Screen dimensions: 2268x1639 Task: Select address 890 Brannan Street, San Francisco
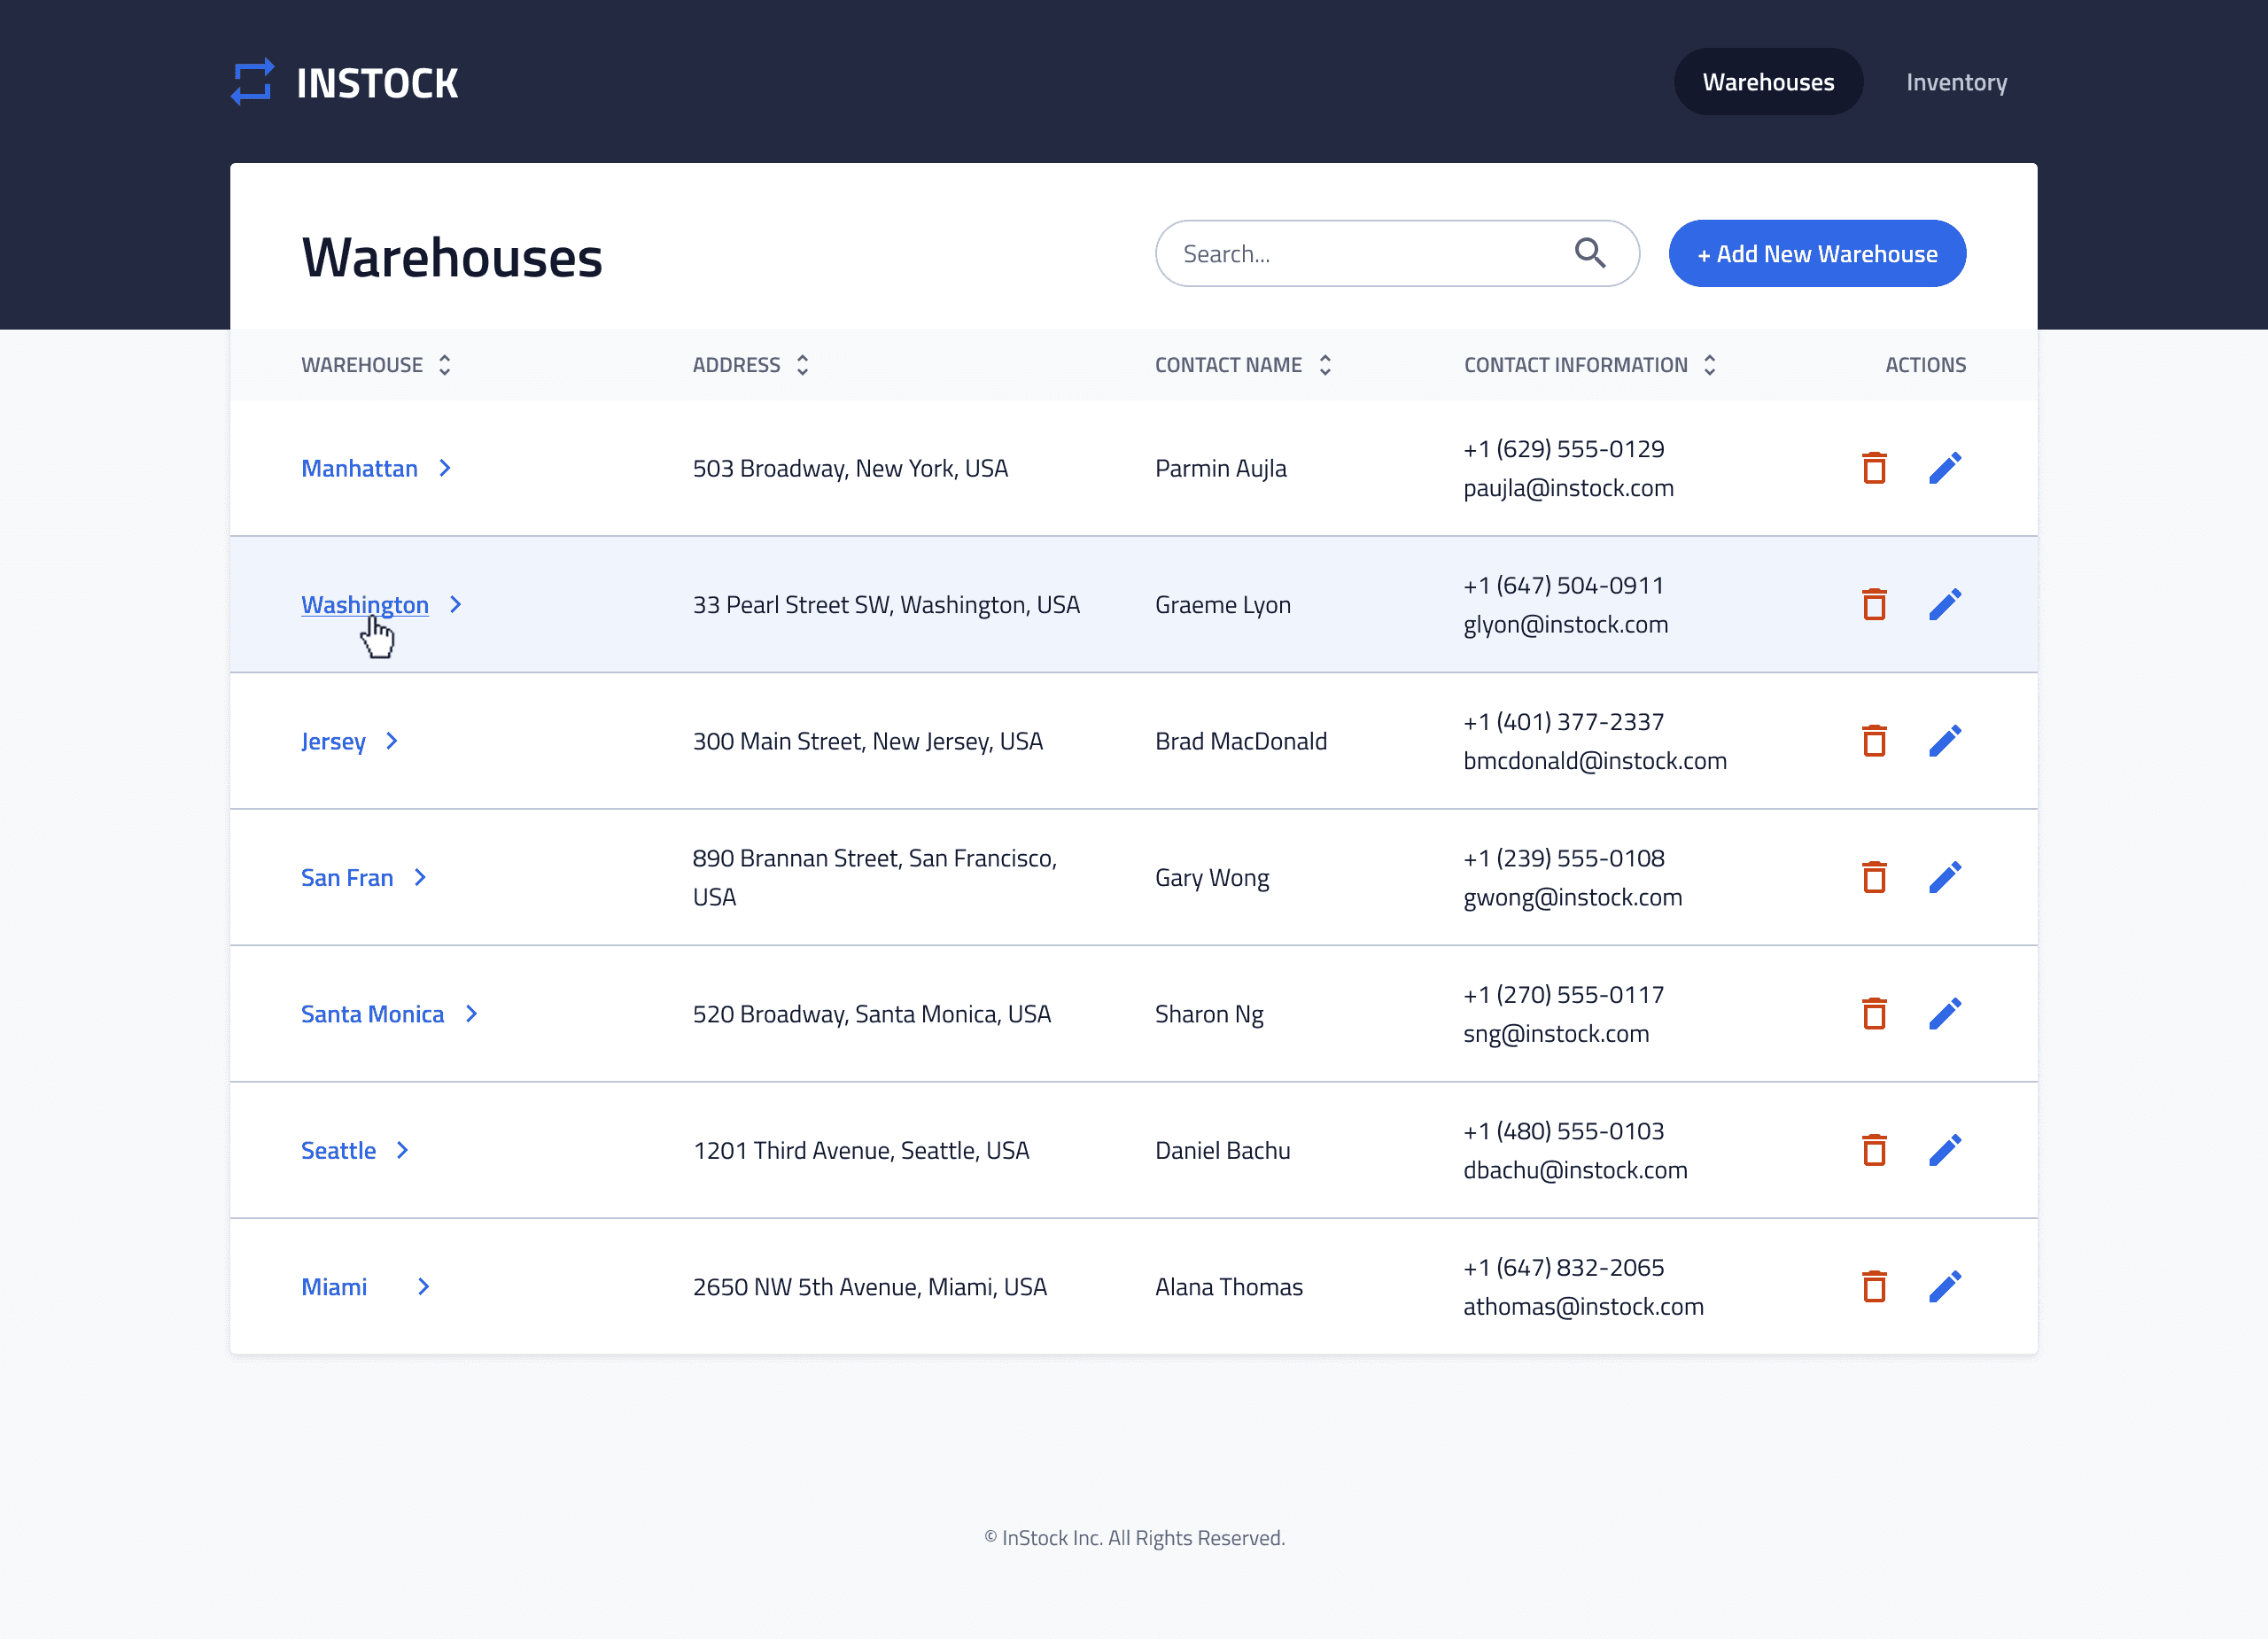pyautogui.click(x=875, y=877)
